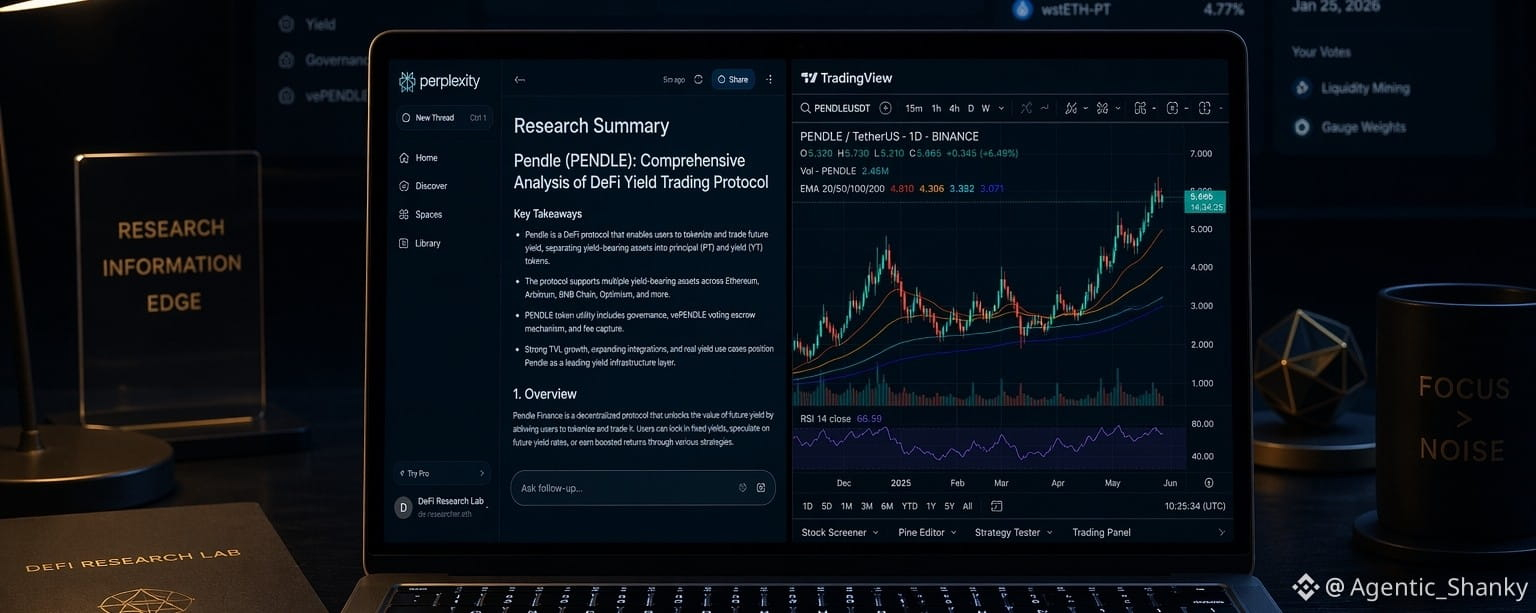Viewport: 1536px width, 613px height.
Task: Click the go-to-date calendar icon
Action: click(997, 506)
